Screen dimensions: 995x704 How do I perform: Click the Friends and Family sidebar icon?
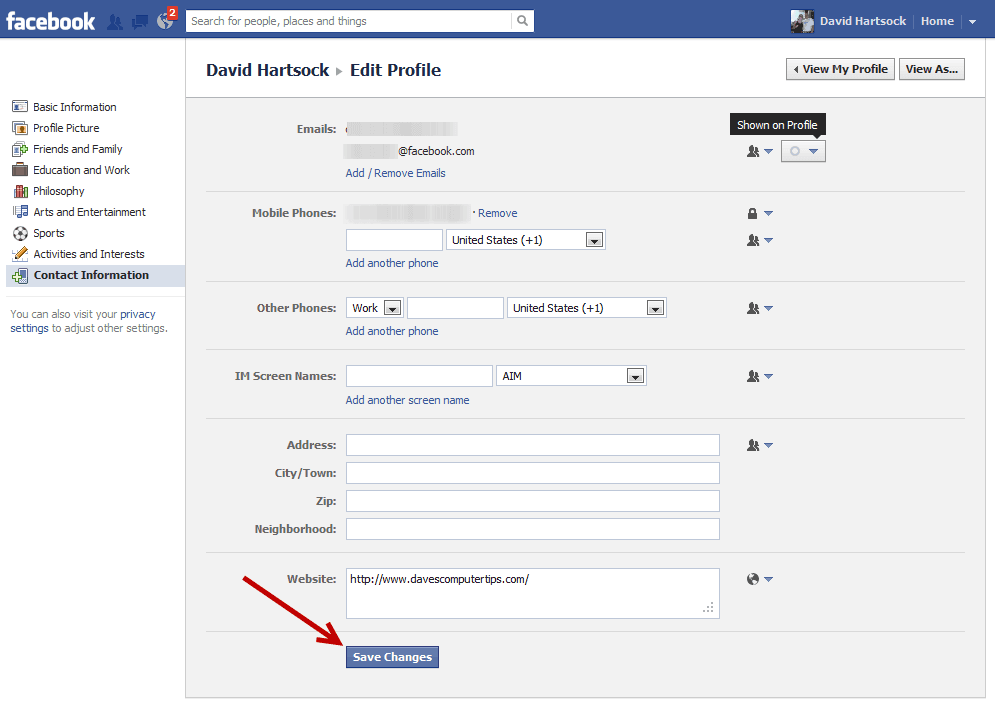pos(20,149)
